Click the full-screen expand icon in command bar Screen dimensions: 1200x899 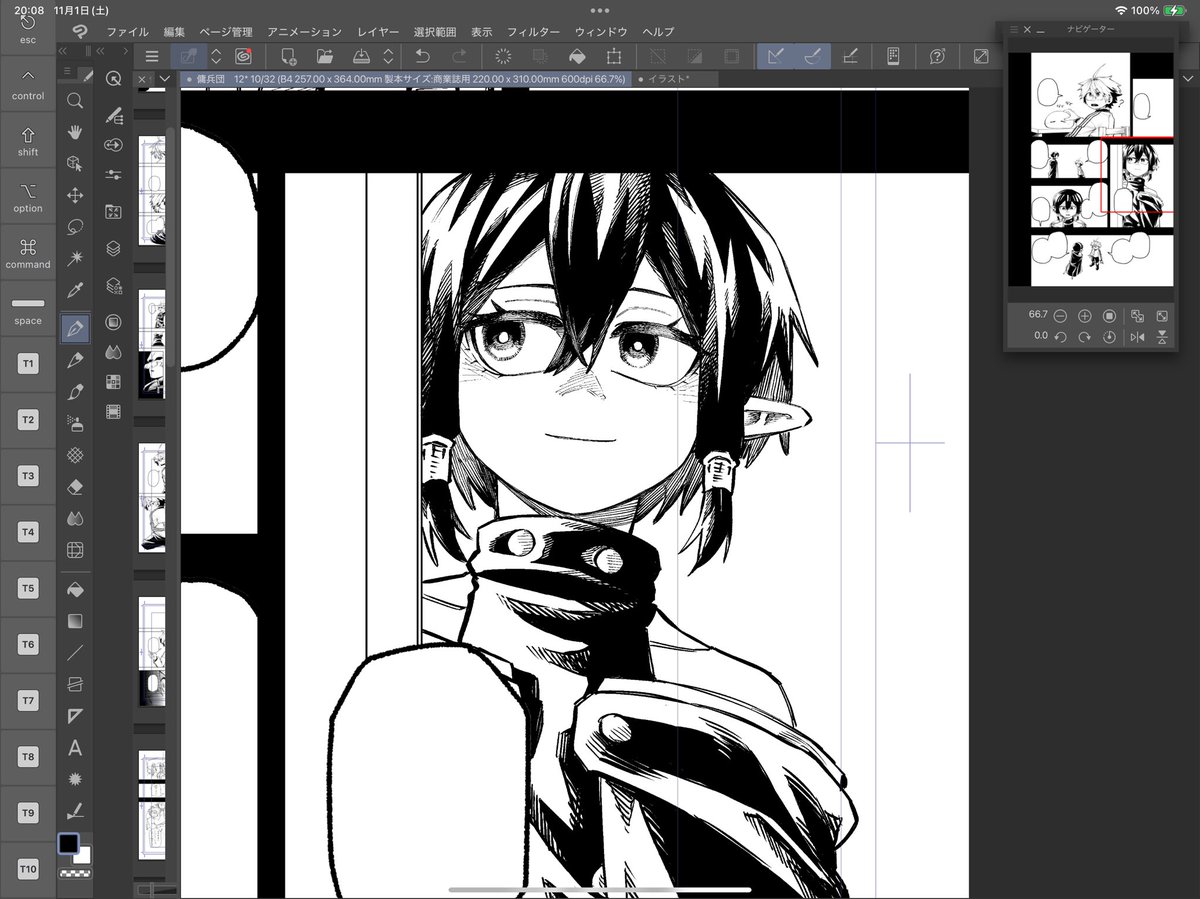point(981,56)
